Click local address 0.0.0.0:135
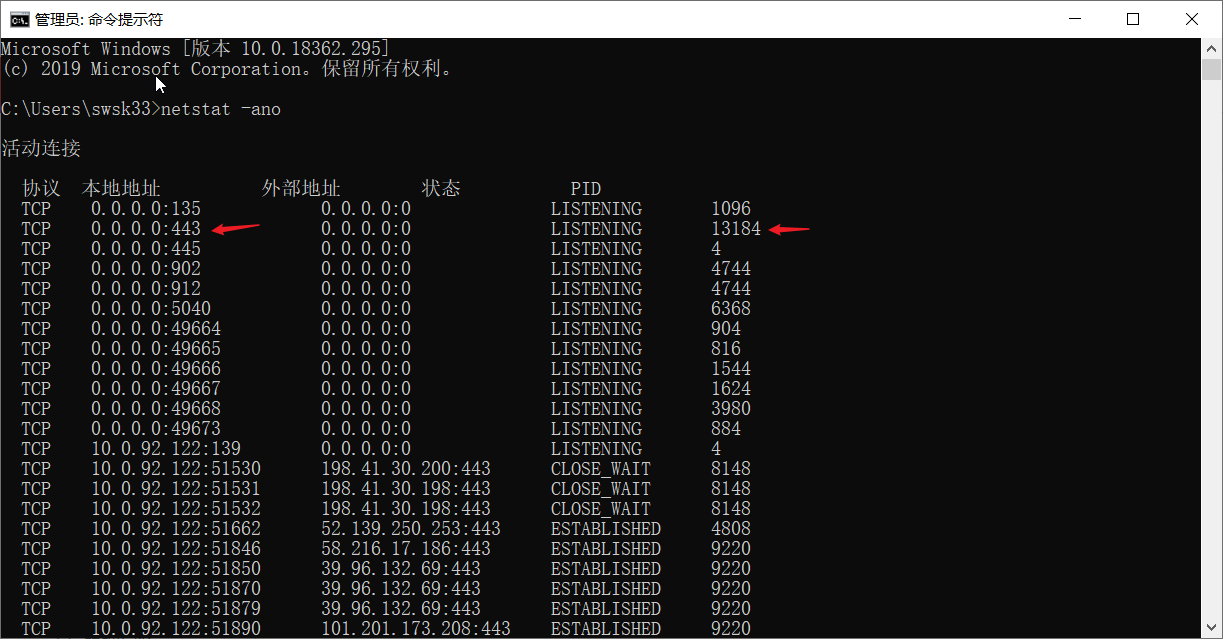Screen dimensions: 1223x639 tap(146, 209)
